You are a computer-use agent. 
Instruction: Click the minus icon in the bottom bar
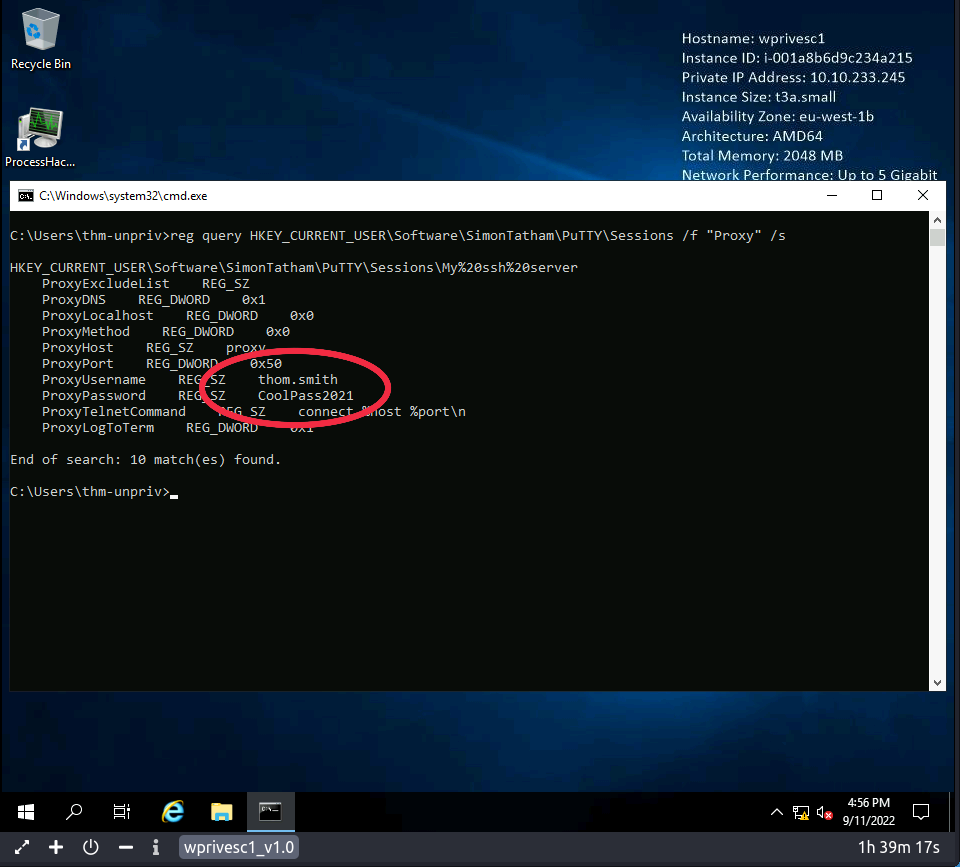pyautogui.click(x=126, y=847)
